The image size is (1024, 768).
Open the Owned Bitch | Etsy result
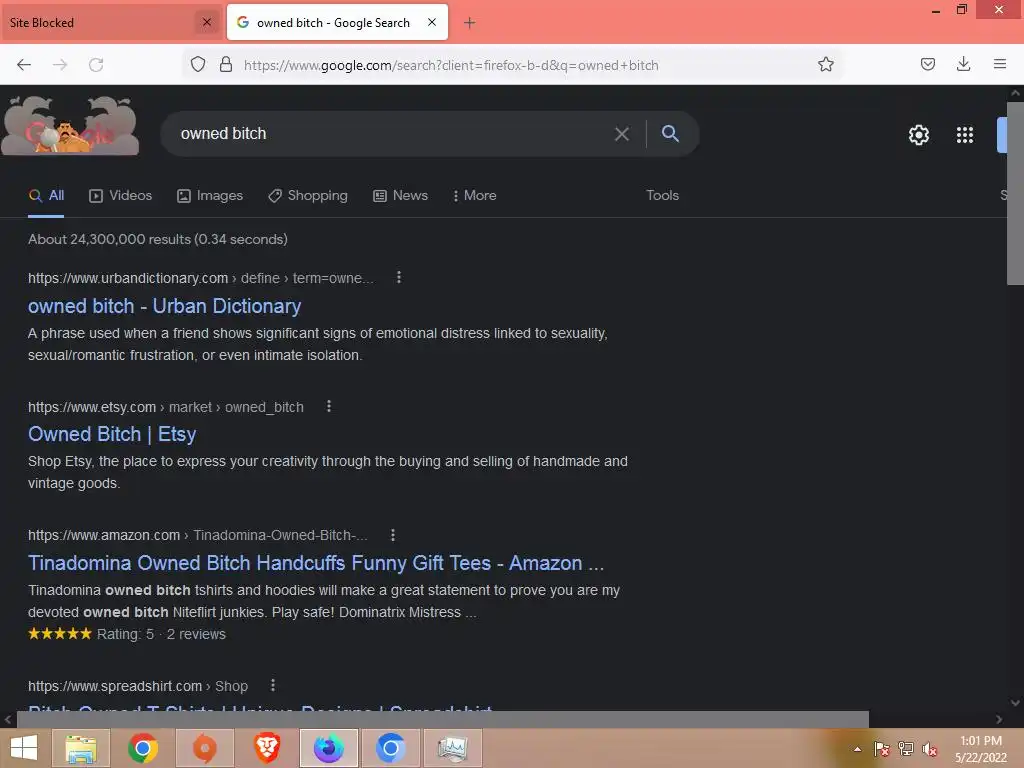(112, 434)
